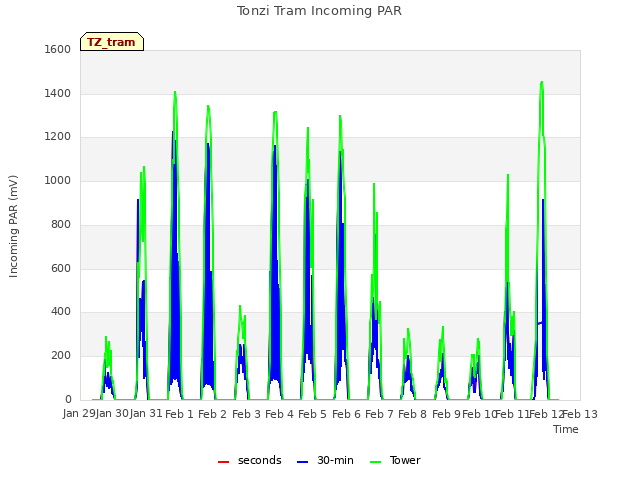
Task: Click the Feb 6 date tick label
Action: [x=346, y=414]
